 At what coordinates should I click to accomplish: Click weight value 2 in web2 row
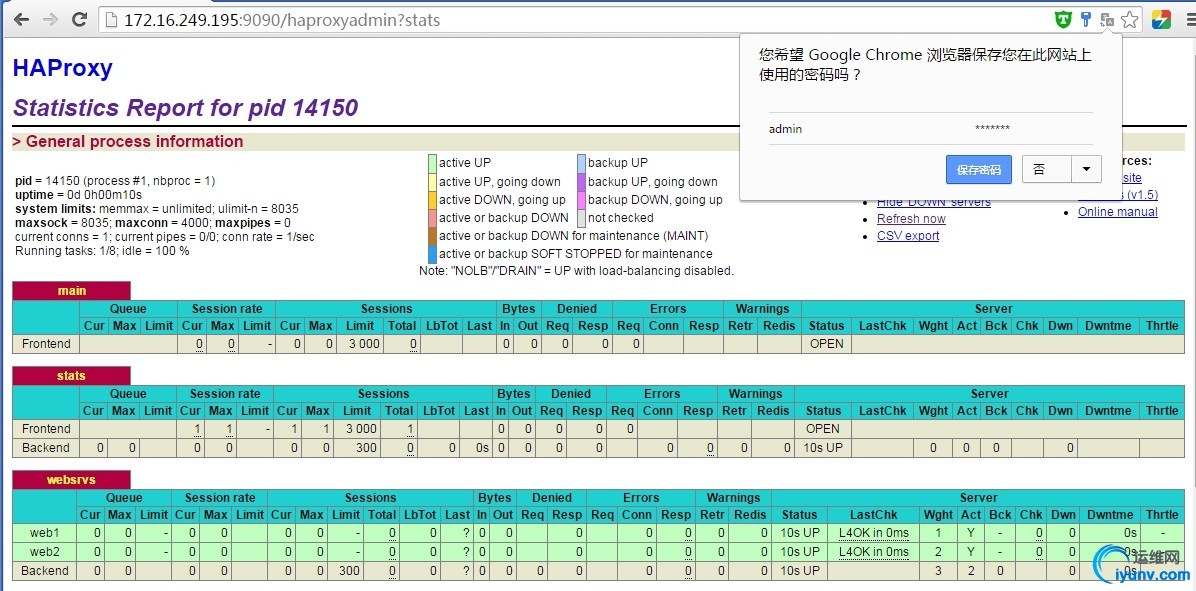click(938, 551)
